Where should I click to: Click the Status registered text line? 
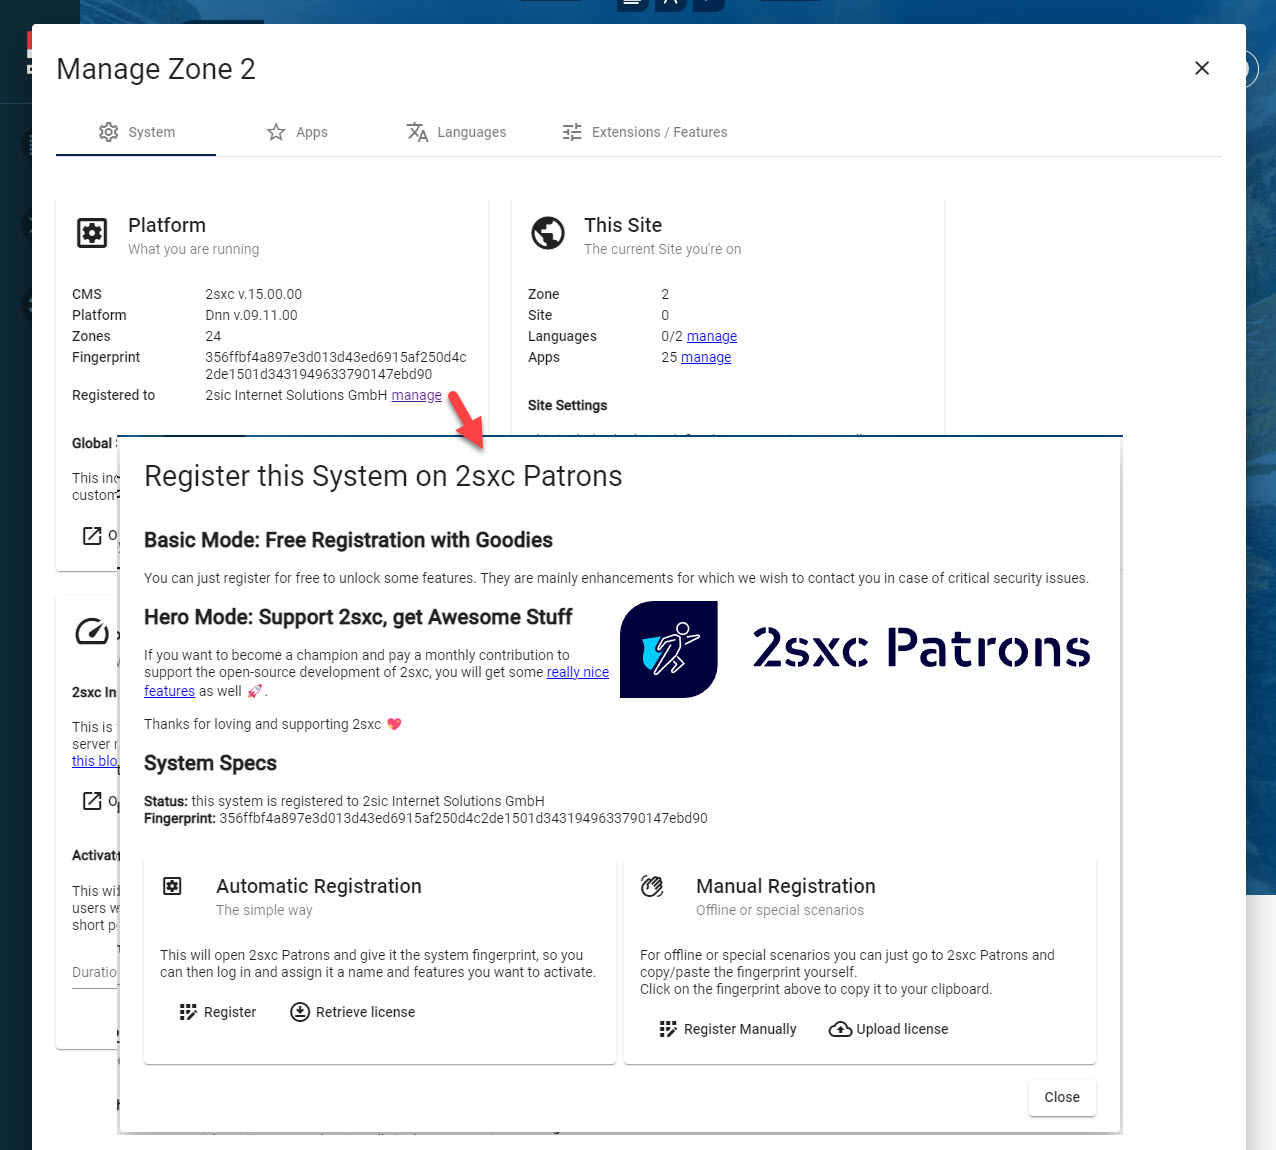[344, 801]
